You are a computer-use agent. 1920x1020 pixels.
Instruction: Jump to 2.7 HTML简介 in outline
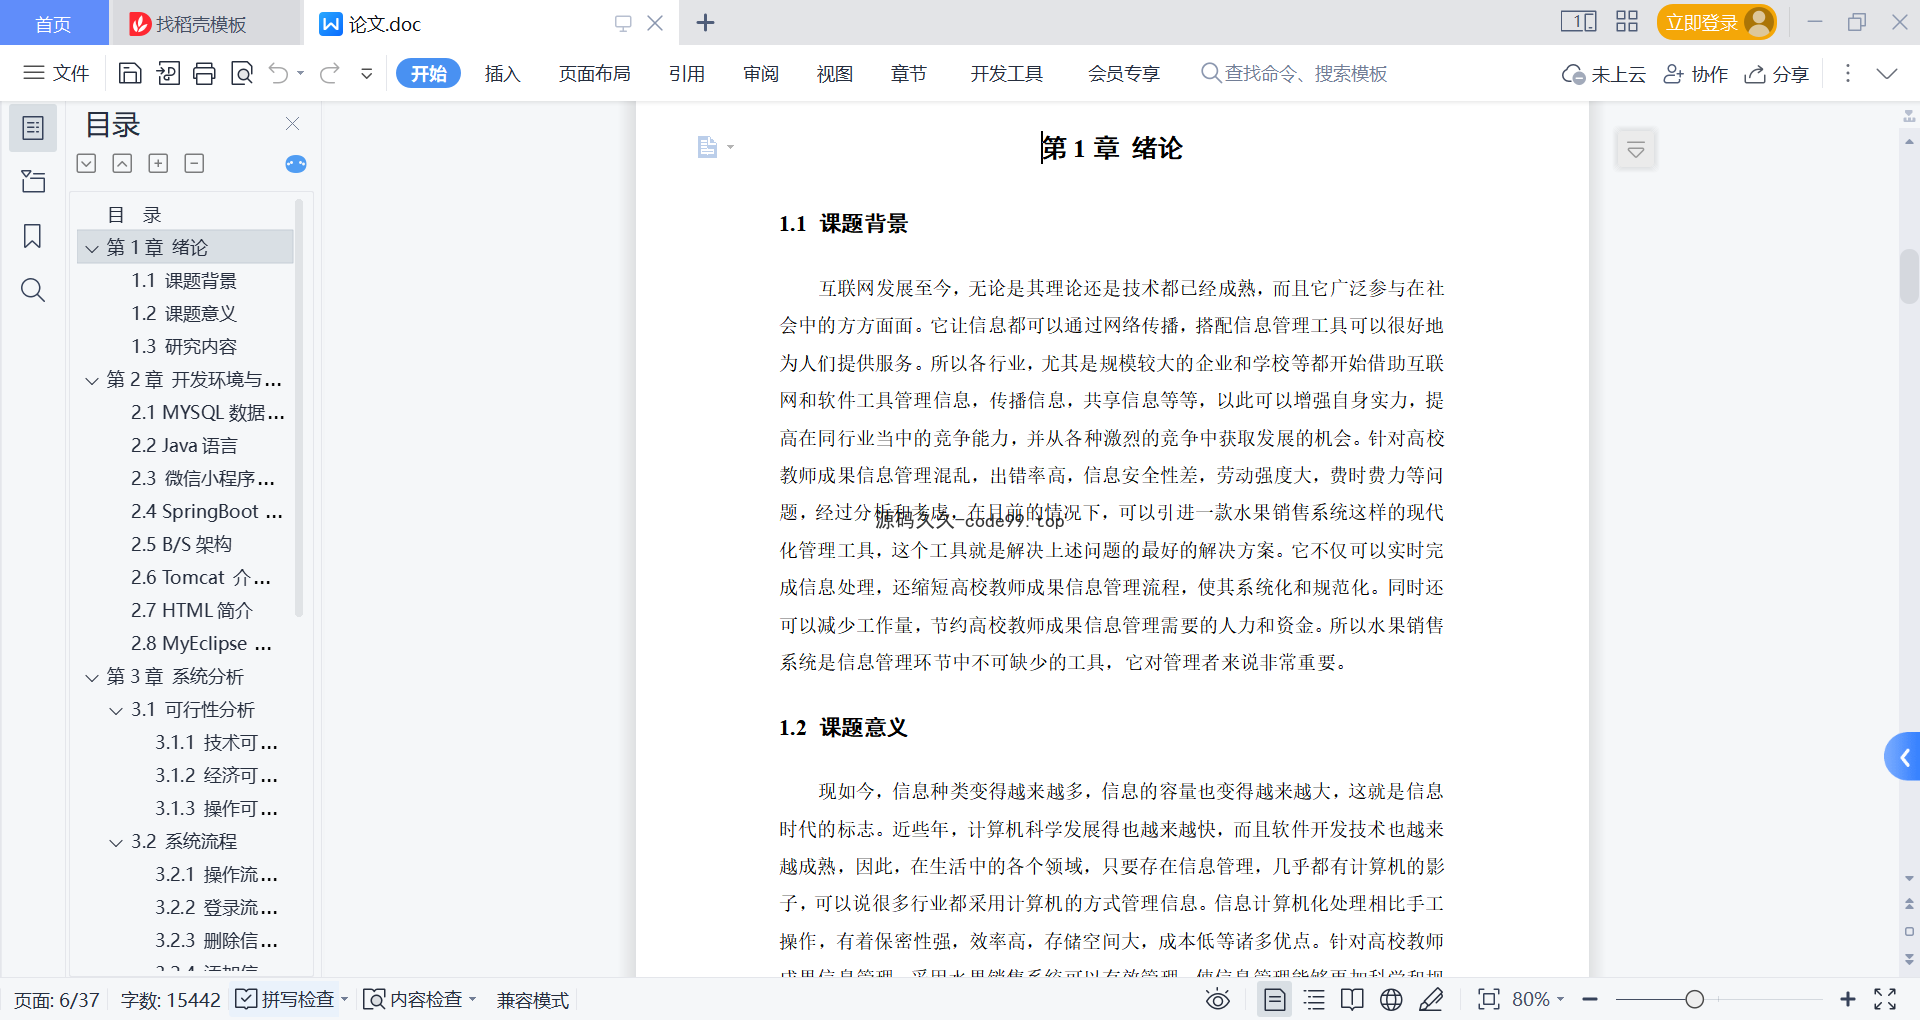[x=192, y=610]
